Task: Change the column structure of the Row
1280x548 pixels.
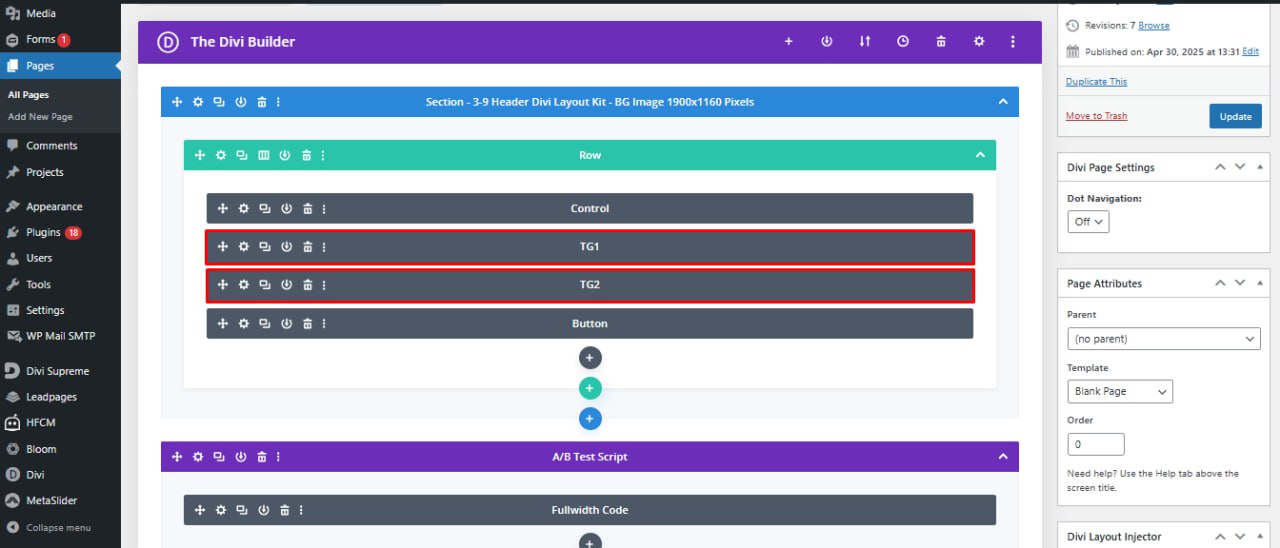Action: [x=264, y=155]
